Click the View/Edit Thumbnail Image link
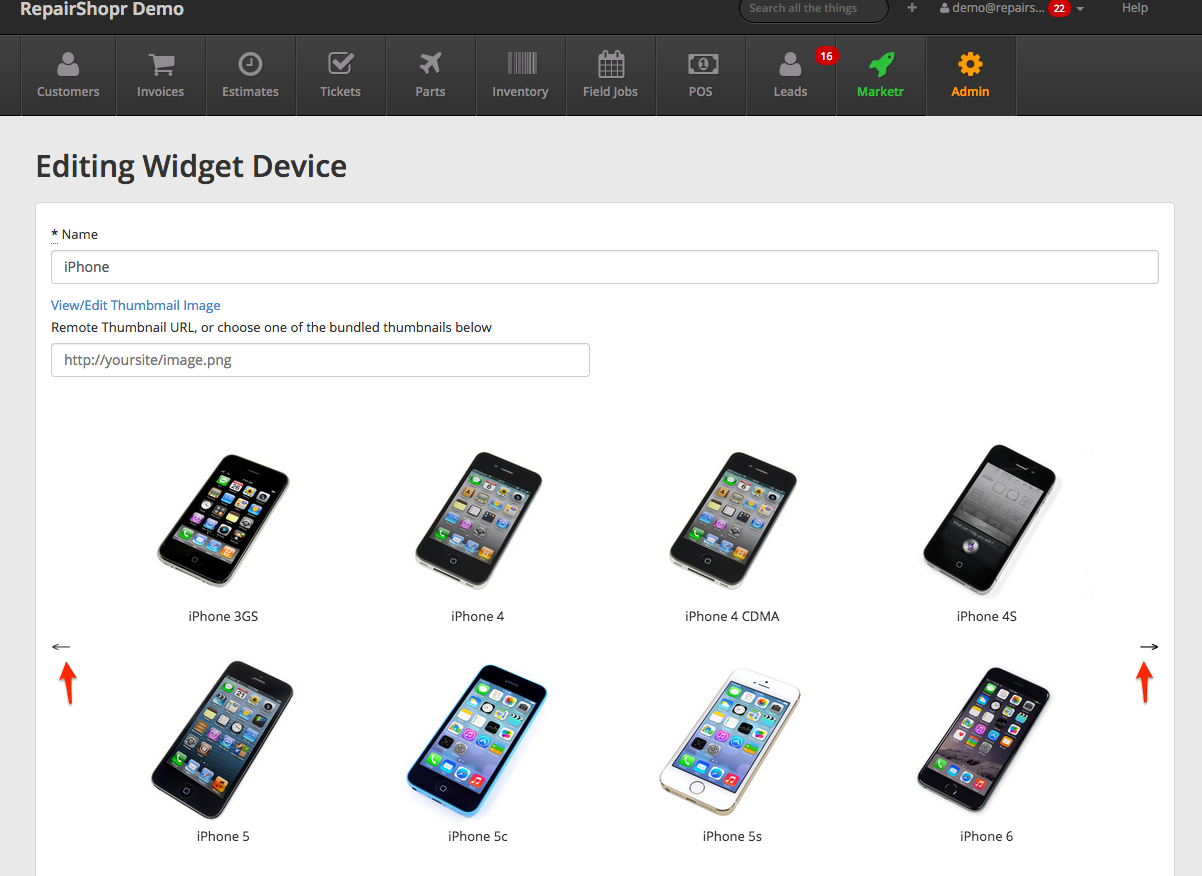The image size is (1202, 876). [x=136, y=306]
